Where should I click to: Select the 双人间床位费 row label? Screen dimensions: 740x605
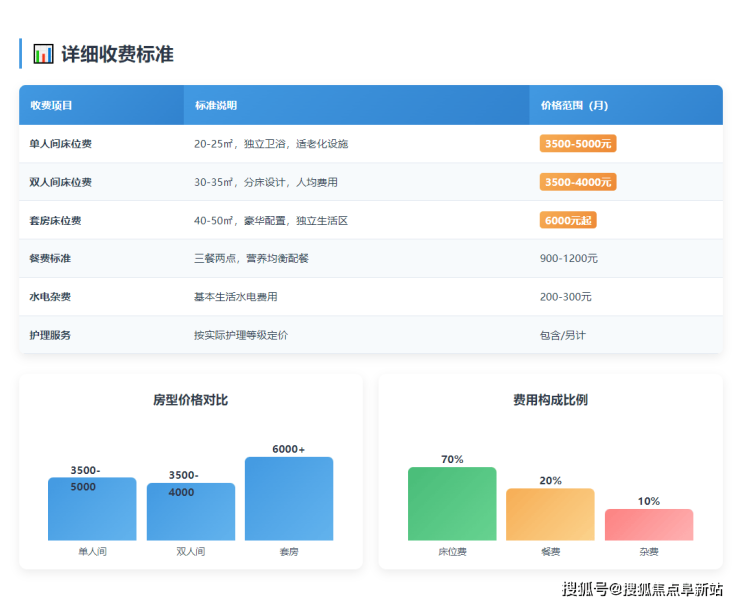point(61,182)
